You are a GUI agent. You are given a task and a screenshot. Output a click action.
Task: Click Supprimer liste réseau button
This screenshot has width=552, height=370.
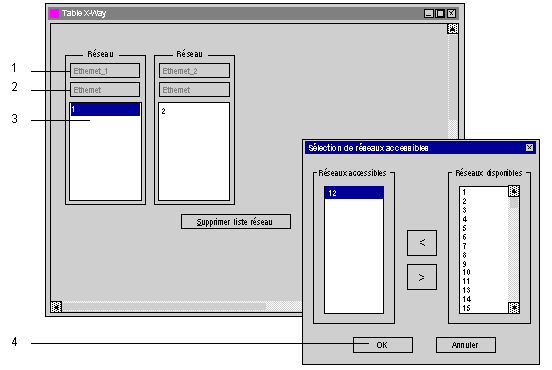(236, 222)
